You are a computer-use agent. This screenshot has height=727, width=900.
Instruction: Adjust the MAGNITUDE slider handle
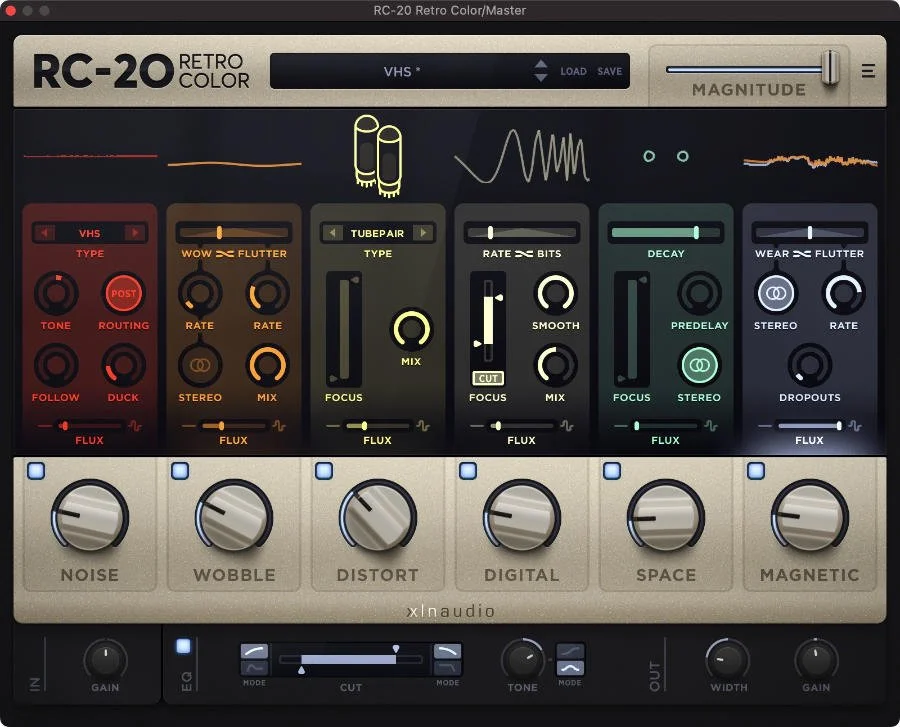click(x=830, y=68)
